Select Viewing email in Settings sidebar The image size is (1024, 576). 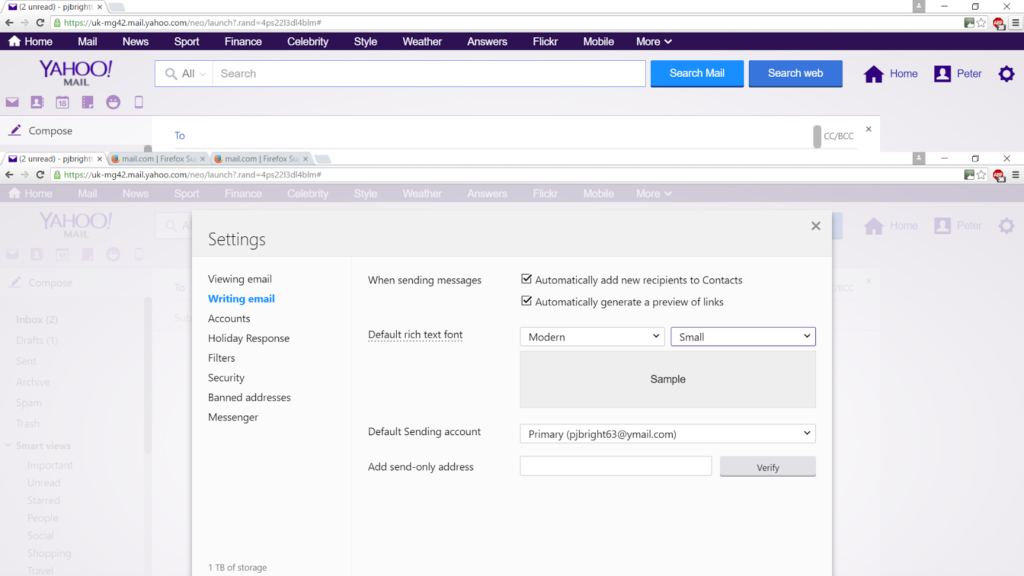(x=240, y=279)
